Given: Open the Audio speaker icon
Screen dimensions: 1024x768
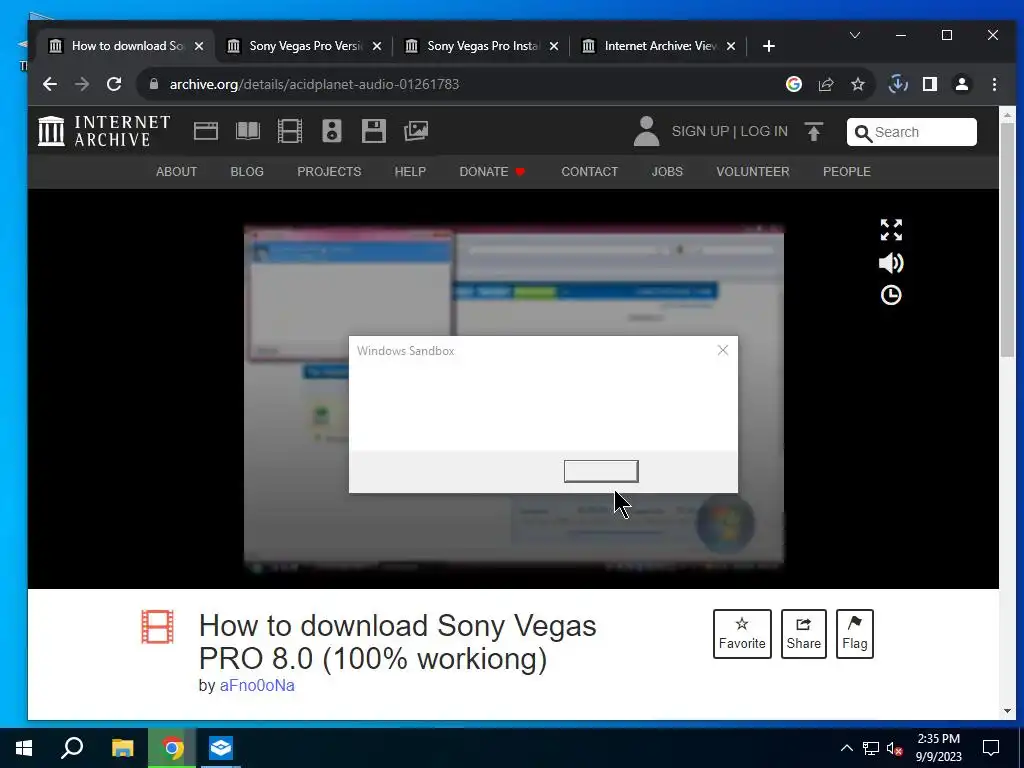Looking at the screenshot, I should coord(331,131).
